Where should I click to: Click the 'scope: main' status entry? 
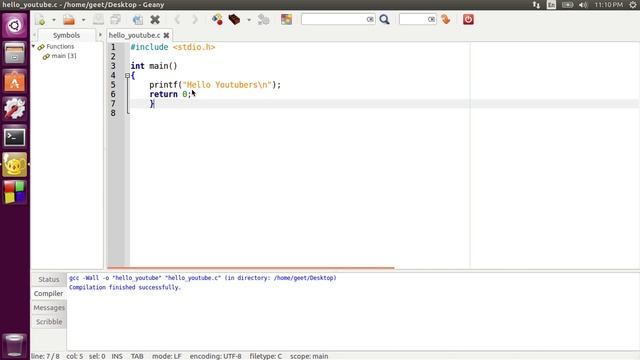pos(309,356)
